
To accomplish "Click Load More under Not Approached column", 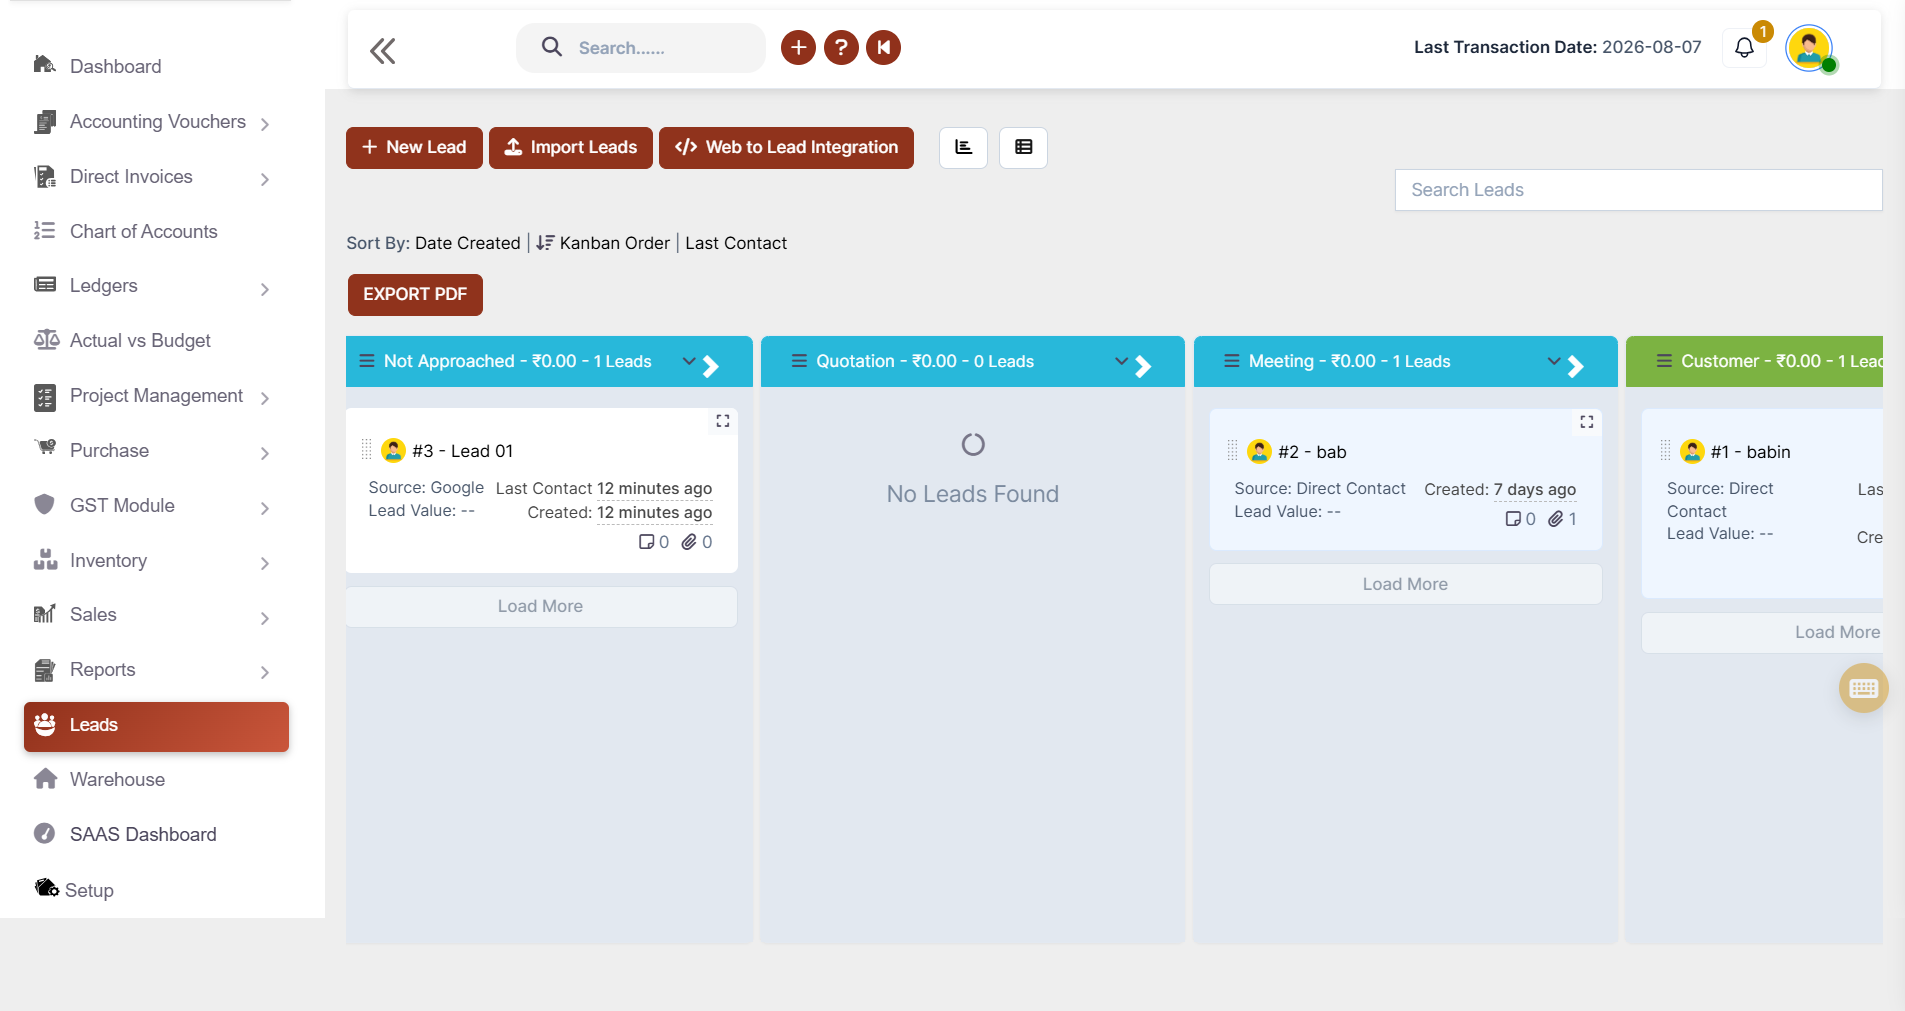I will [x=541, y=607].
